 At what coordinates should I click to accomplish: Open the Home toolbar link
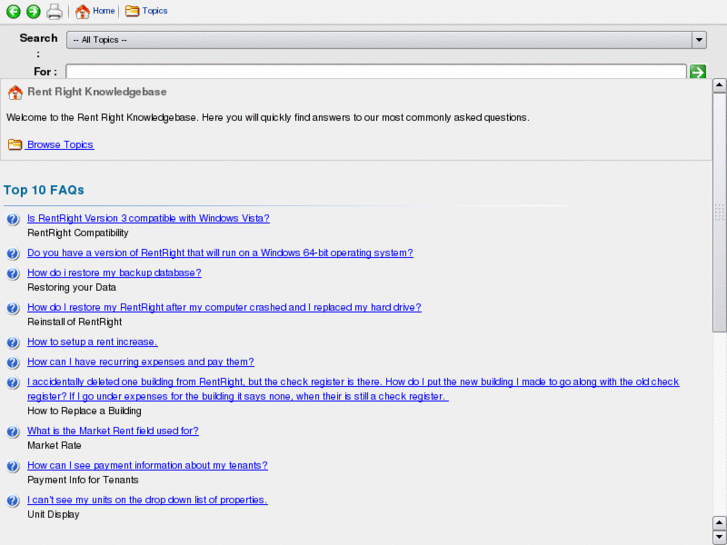[103, 11]
